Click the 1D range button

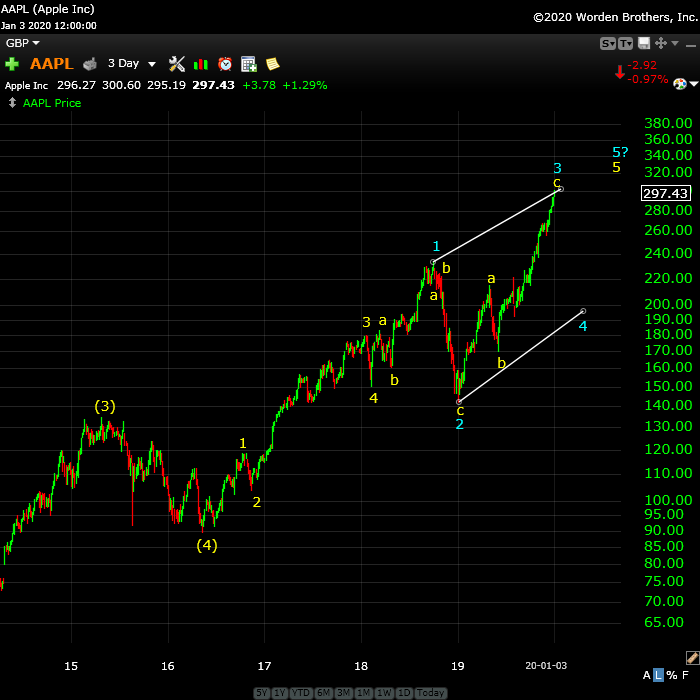point(404,692)
